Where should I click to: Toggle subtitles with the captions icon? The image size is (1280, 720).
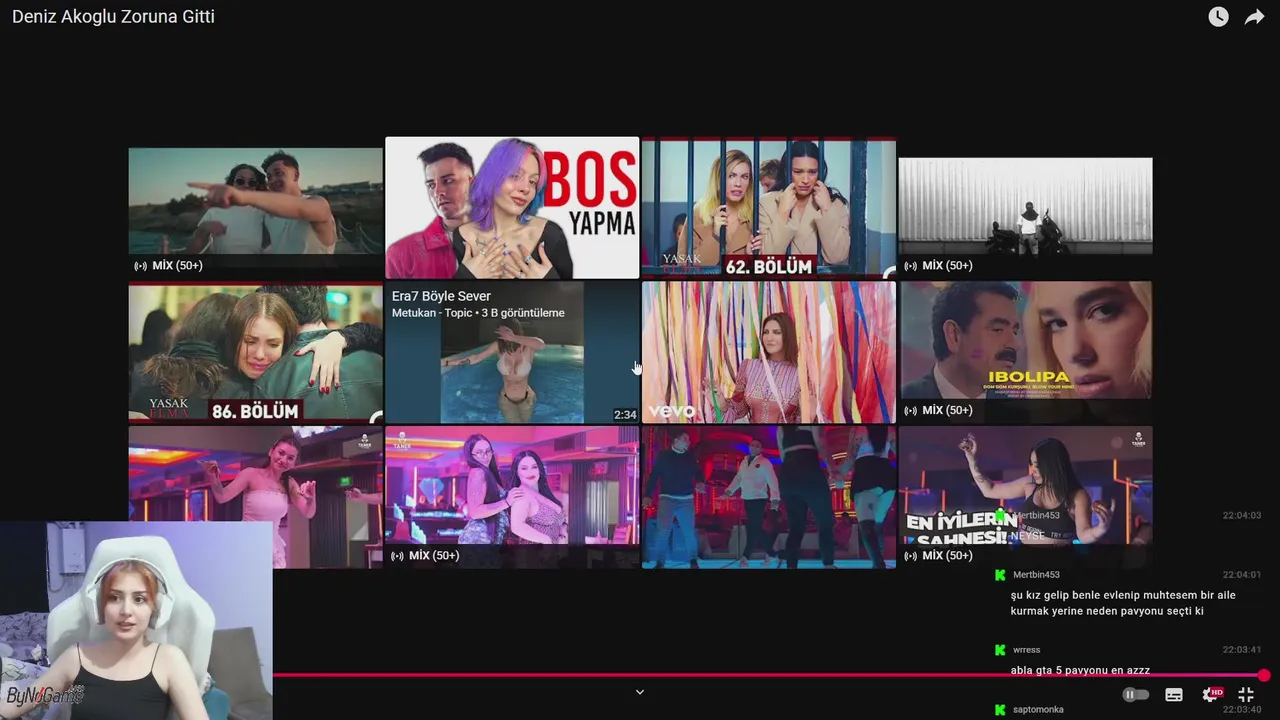pyautogui.click(x=1174, y=695)
